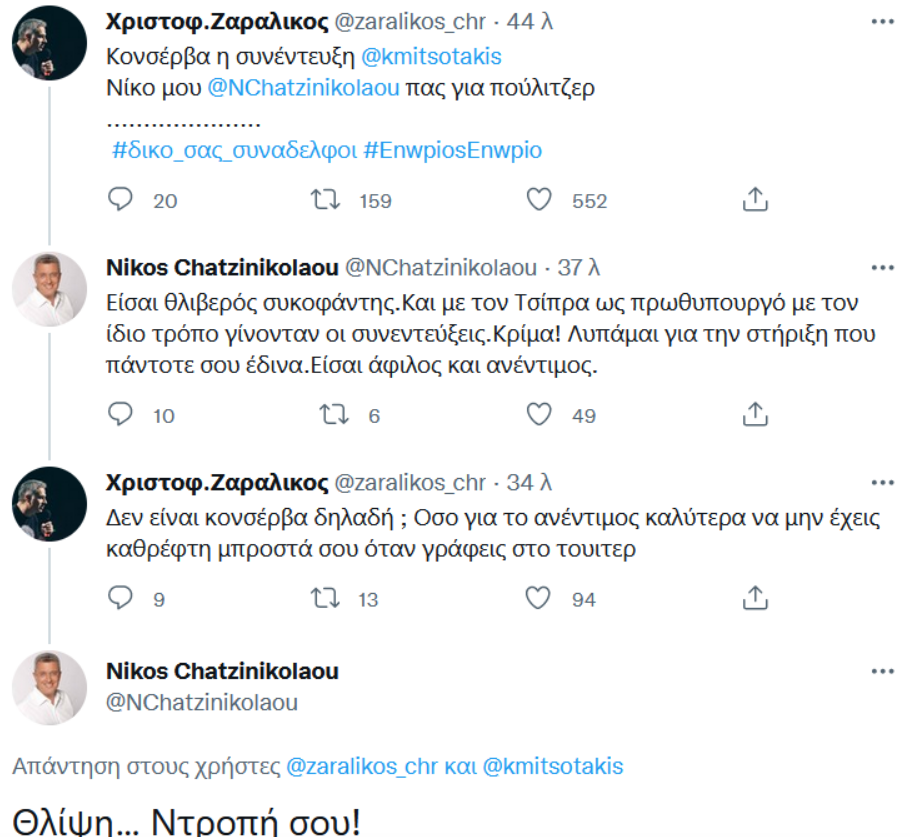Share the tweet with 94 likes

click(755, 598)
